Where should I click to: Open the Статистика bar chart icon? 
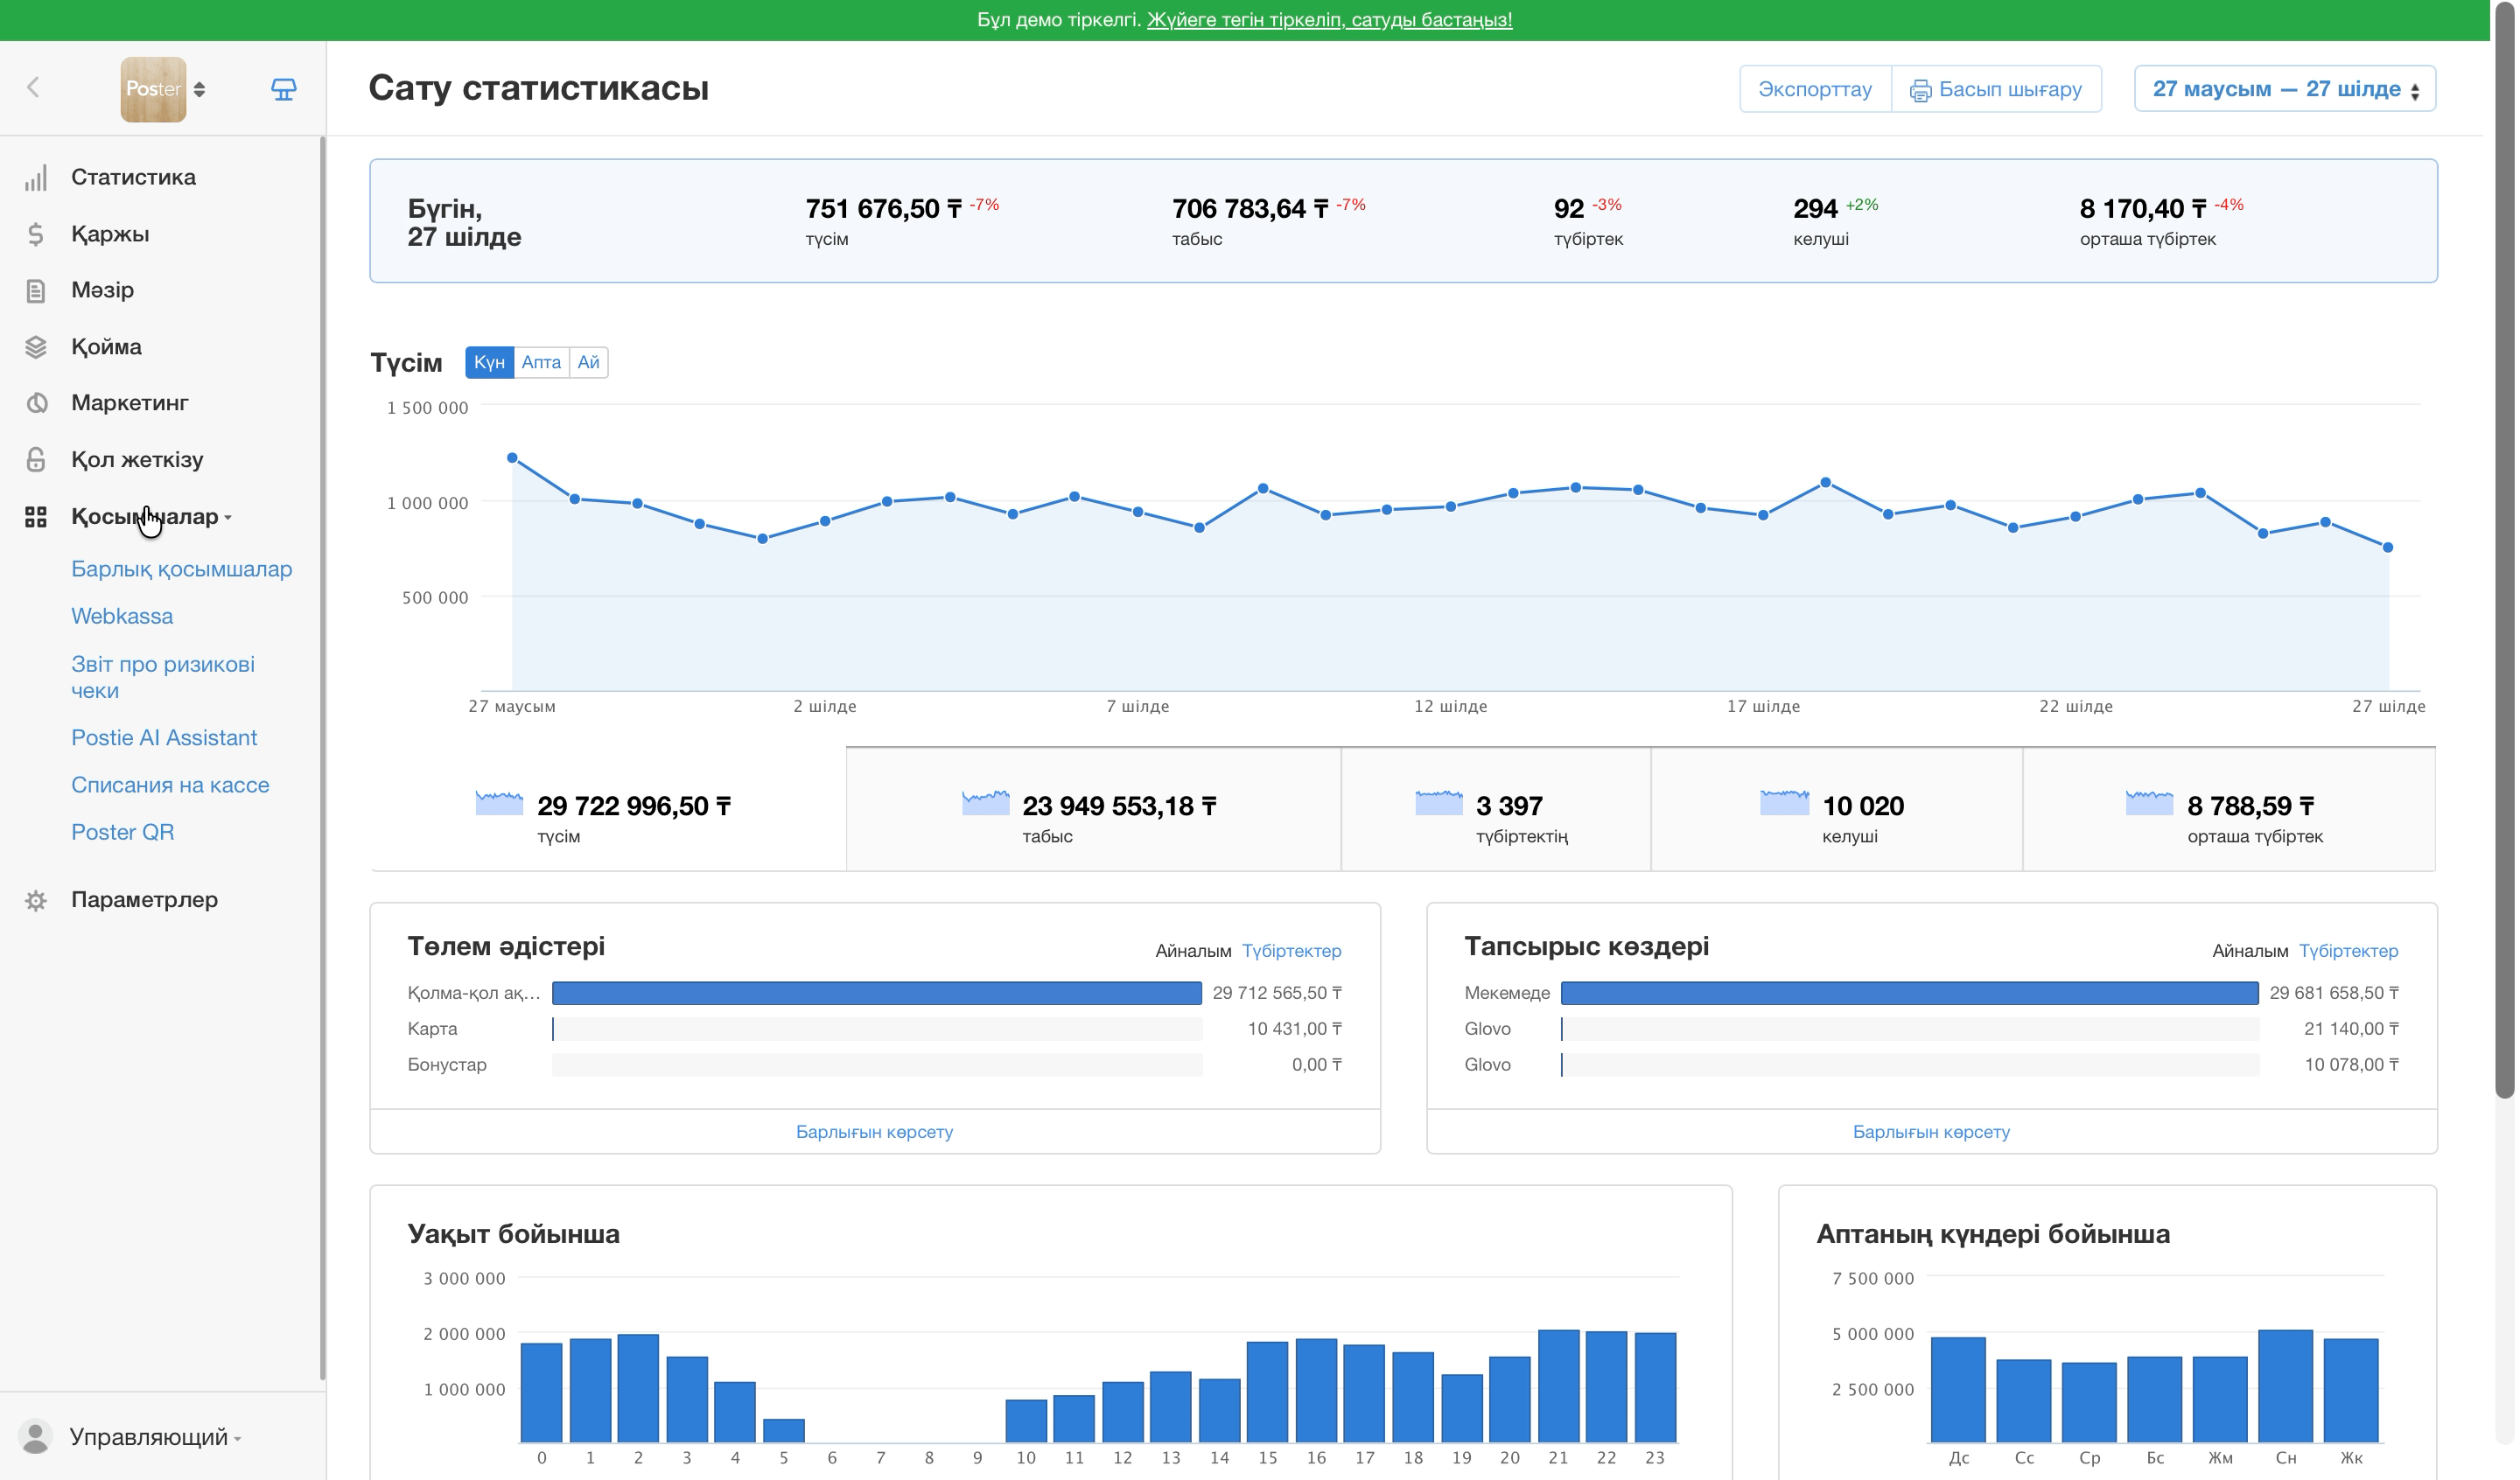click(x=36, y=178)
